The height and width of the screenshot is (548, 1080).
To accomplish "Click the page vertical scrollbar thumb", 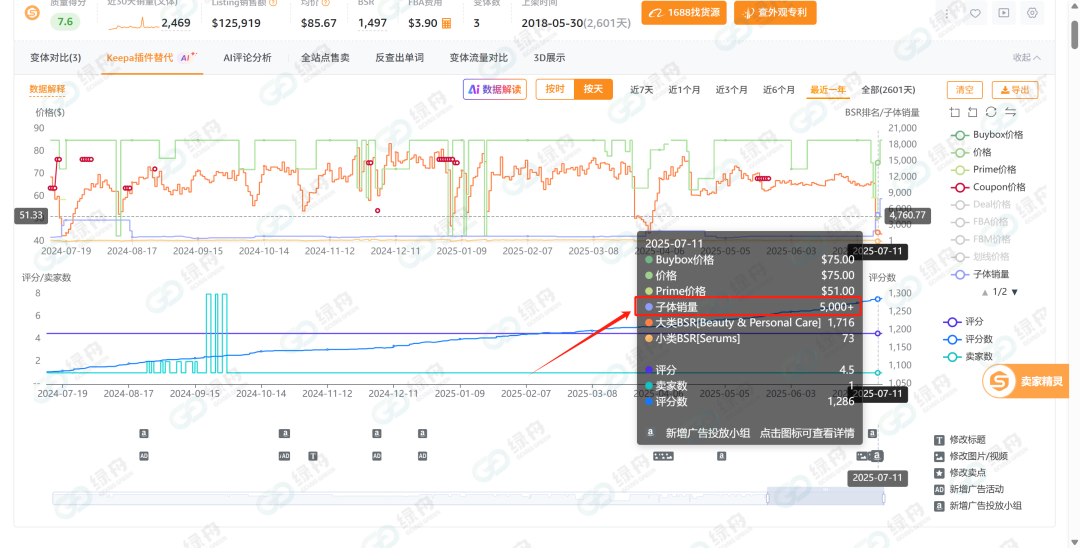I will point(1075,34).
